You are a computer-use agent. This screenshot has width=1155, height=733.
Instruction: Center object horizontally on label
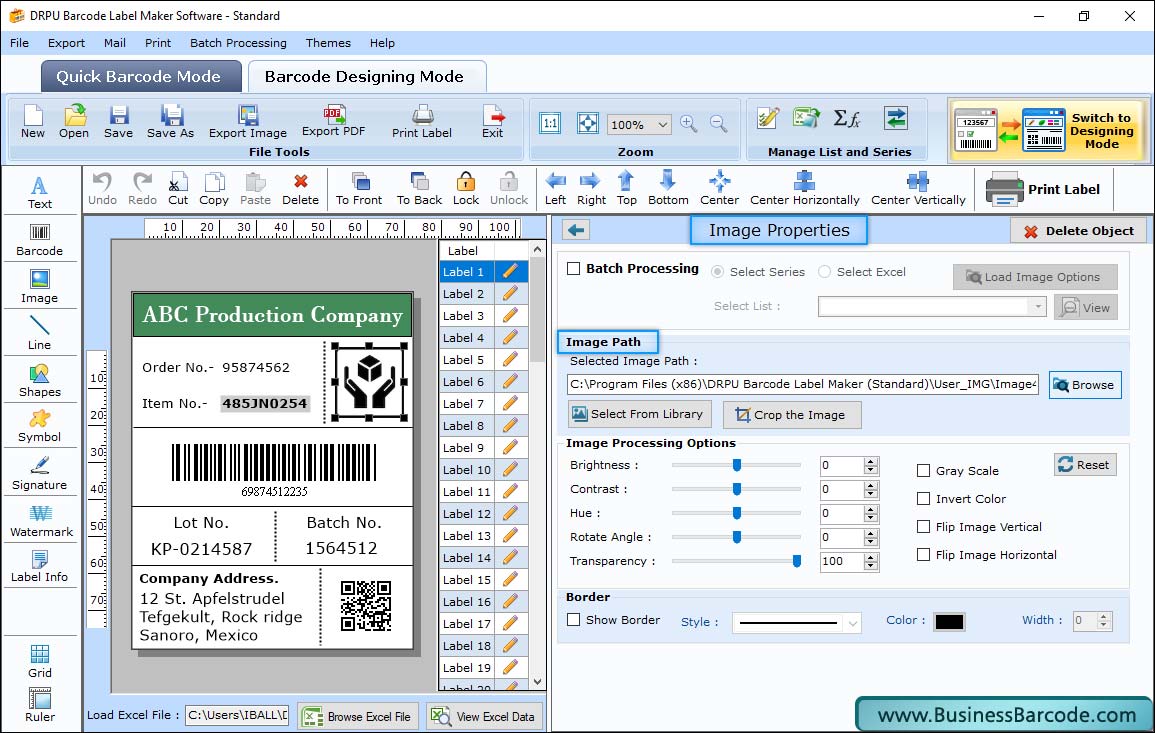[x=804, y=189]
